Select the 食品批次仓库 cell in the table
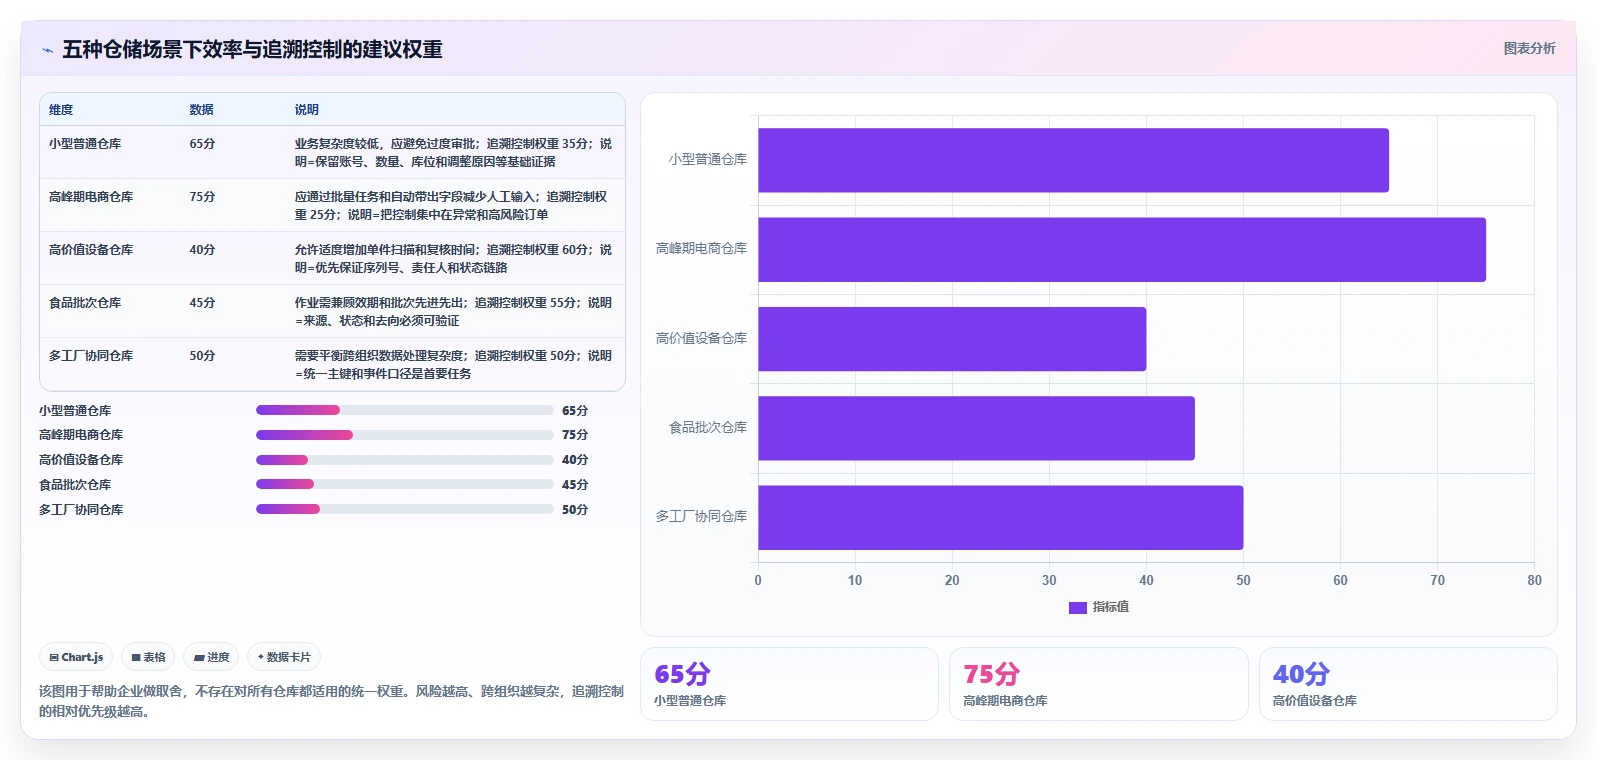 pyautogui.click(x=85, y=303)
